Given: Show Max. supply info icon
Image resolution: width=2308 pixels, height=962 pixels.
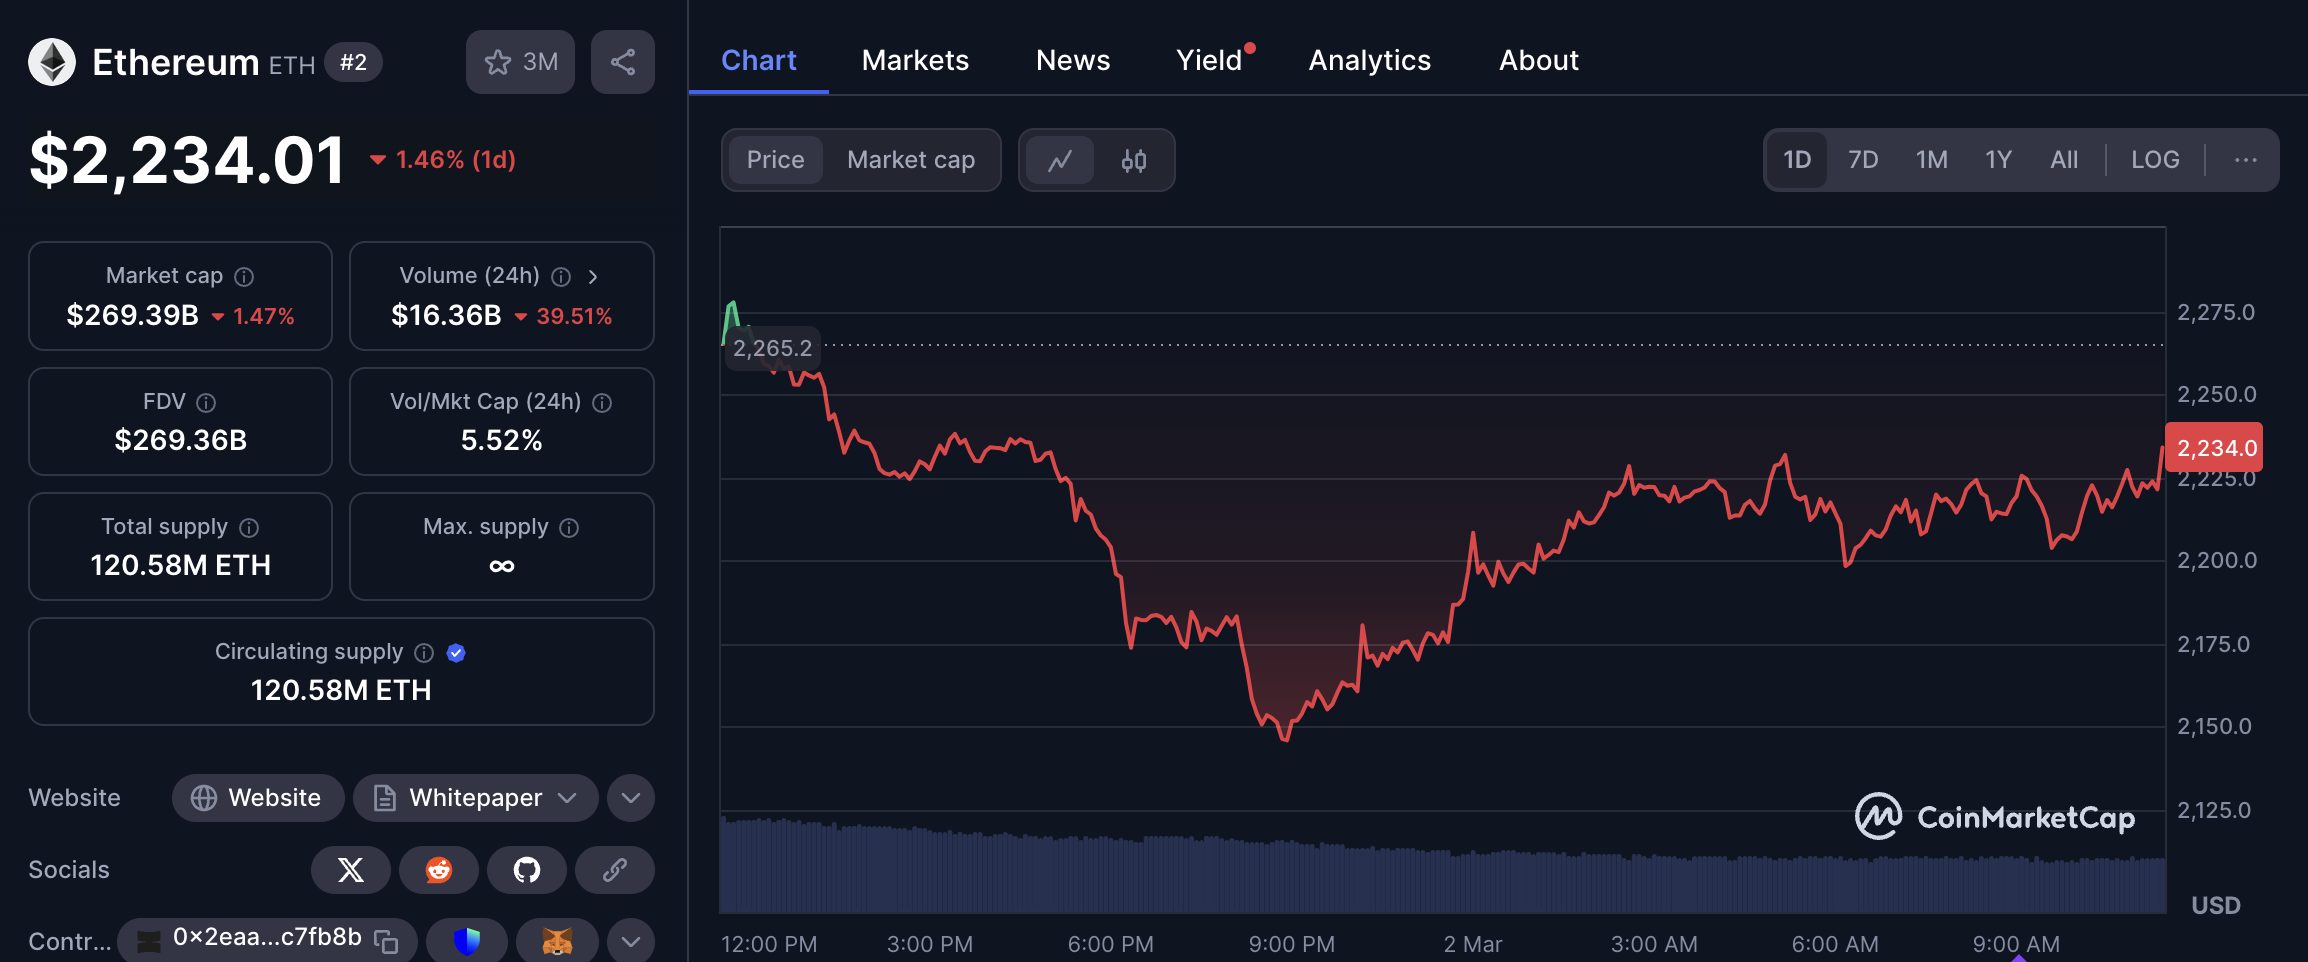Looking at the screenshot, I should pos(569,528).
